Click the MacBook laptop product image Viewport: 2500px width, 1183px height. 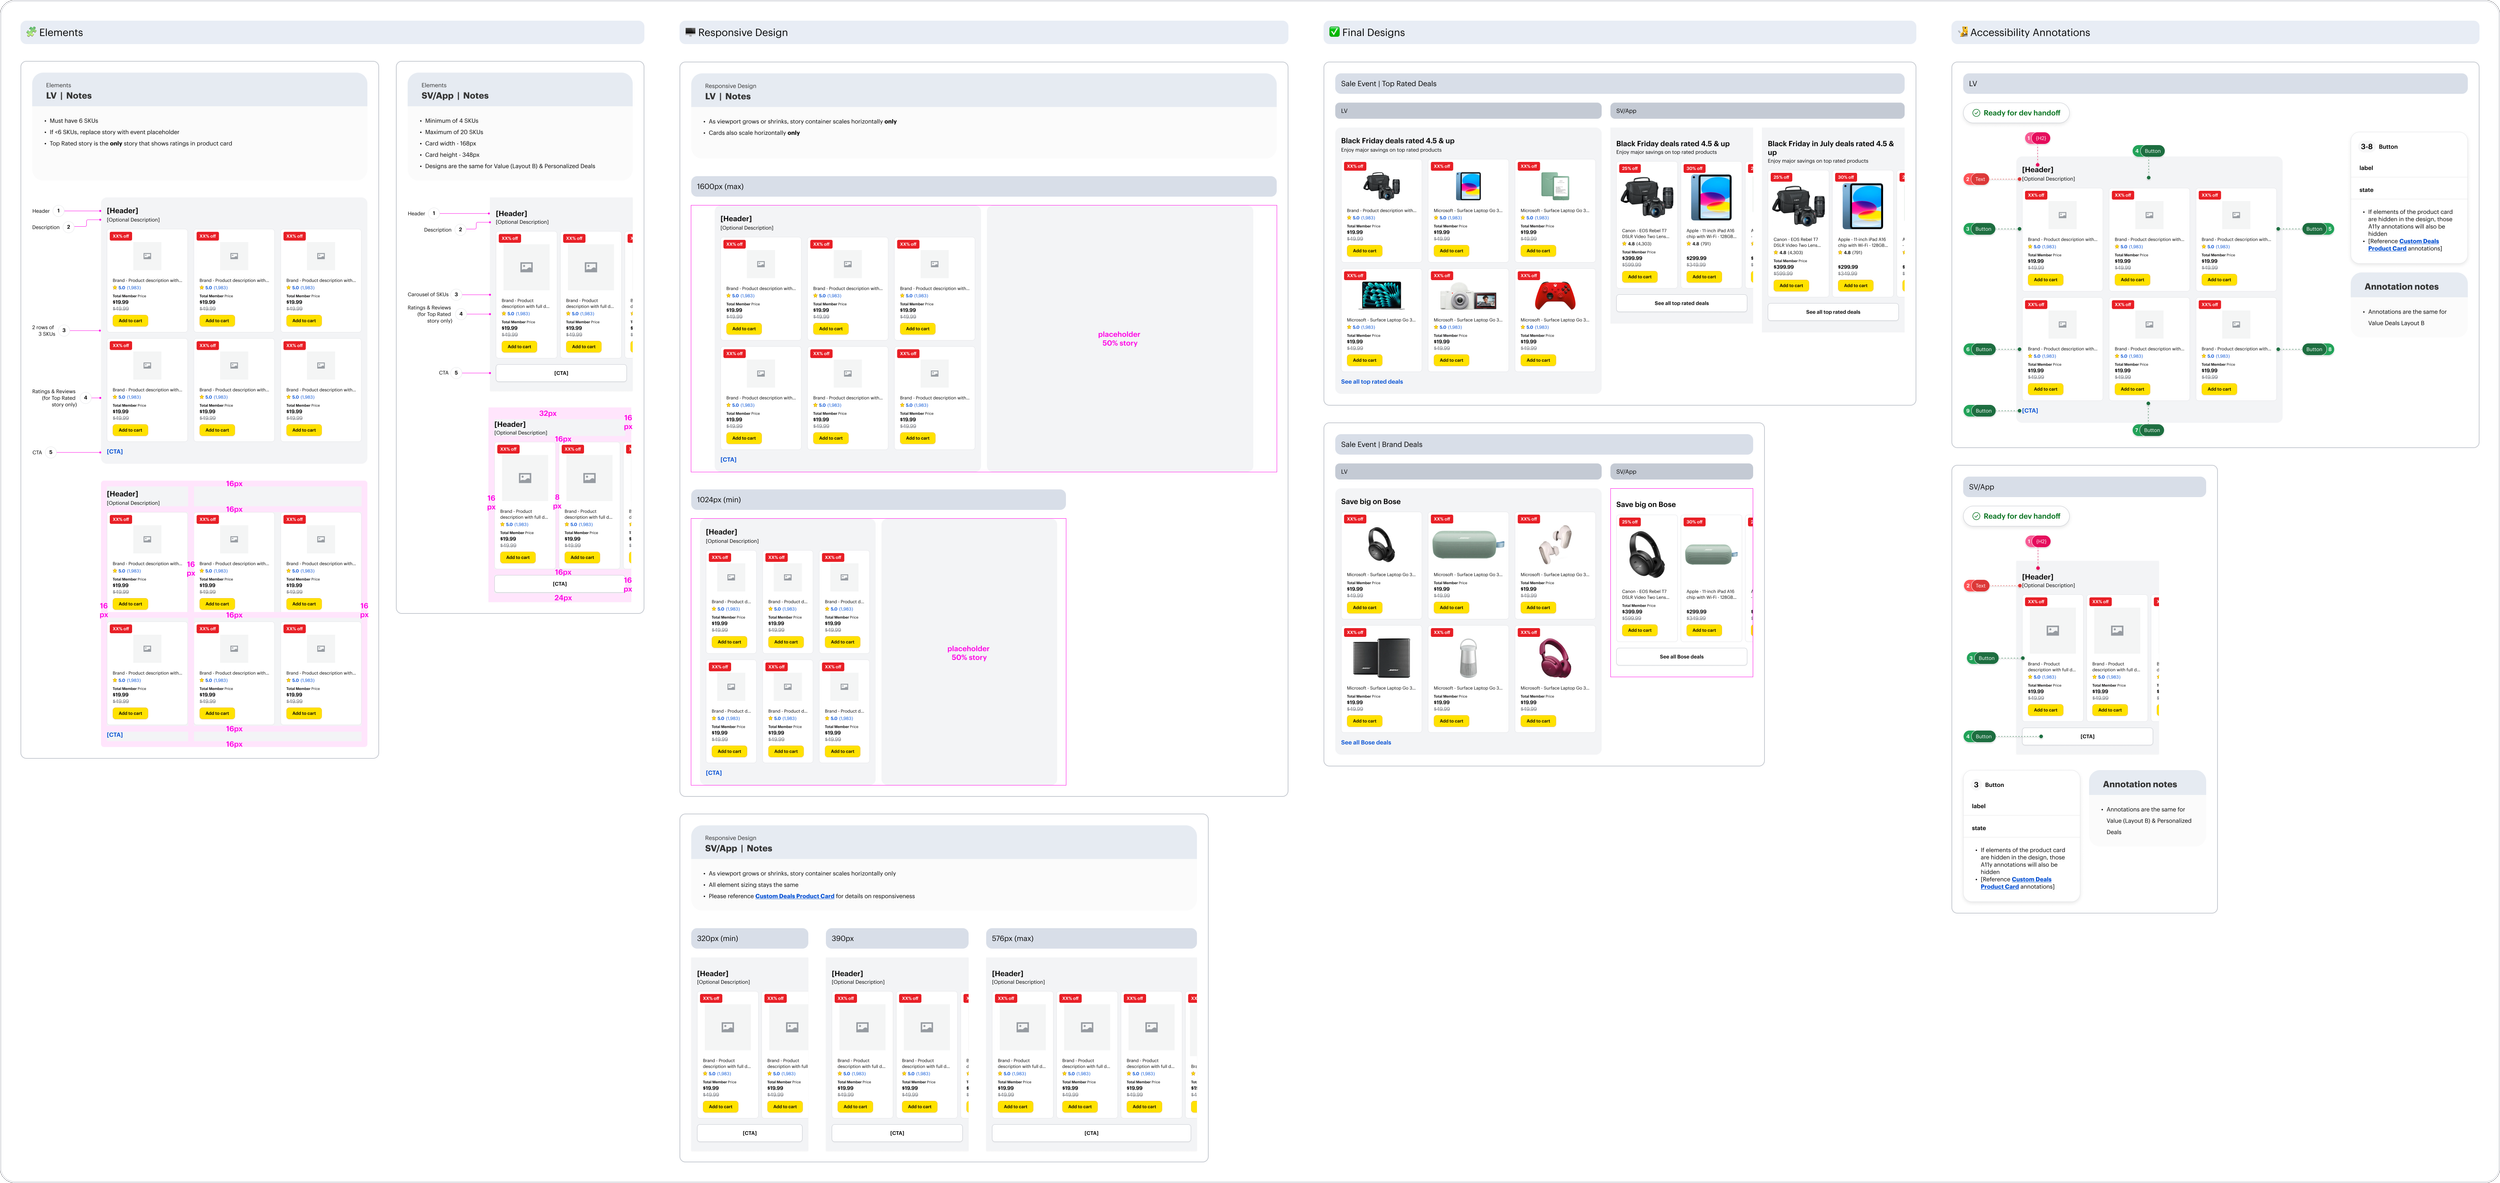[1381, 296]
